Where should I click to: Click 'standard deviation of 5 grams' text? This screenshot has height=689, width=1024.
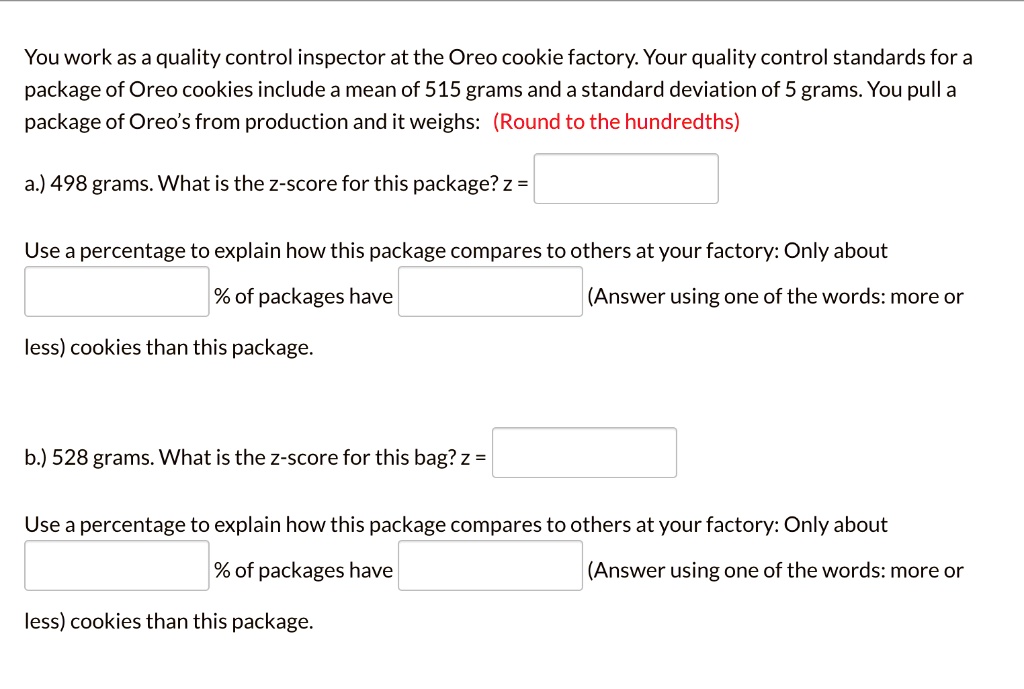click(x=718, y=89)
